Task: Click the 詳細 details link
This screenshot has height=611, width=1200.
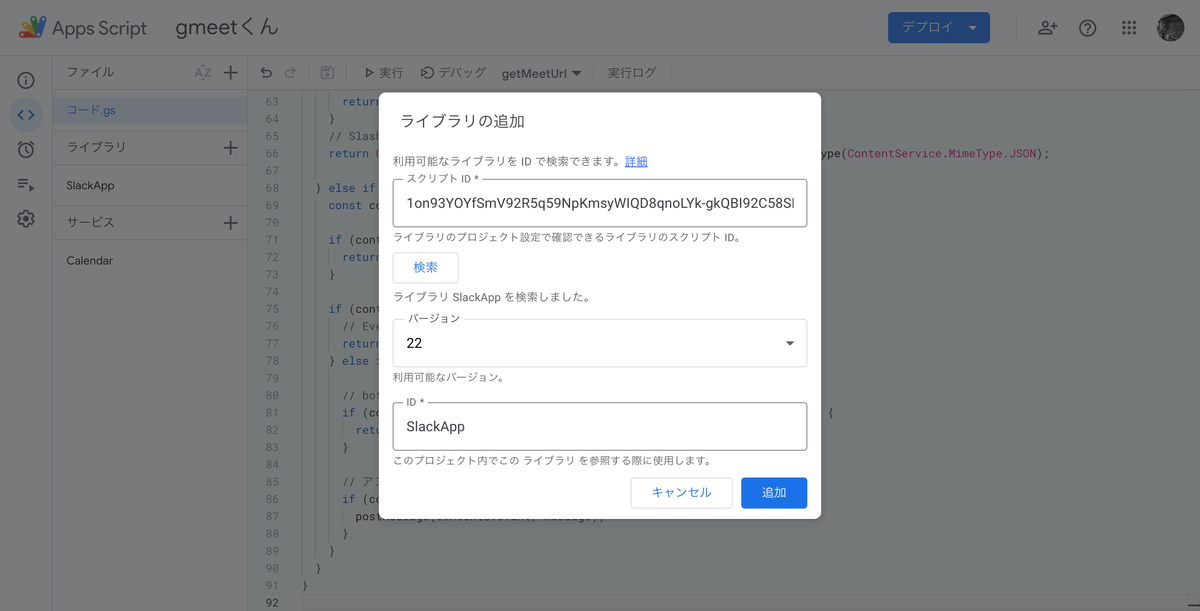Action: [x=636, y=161]
